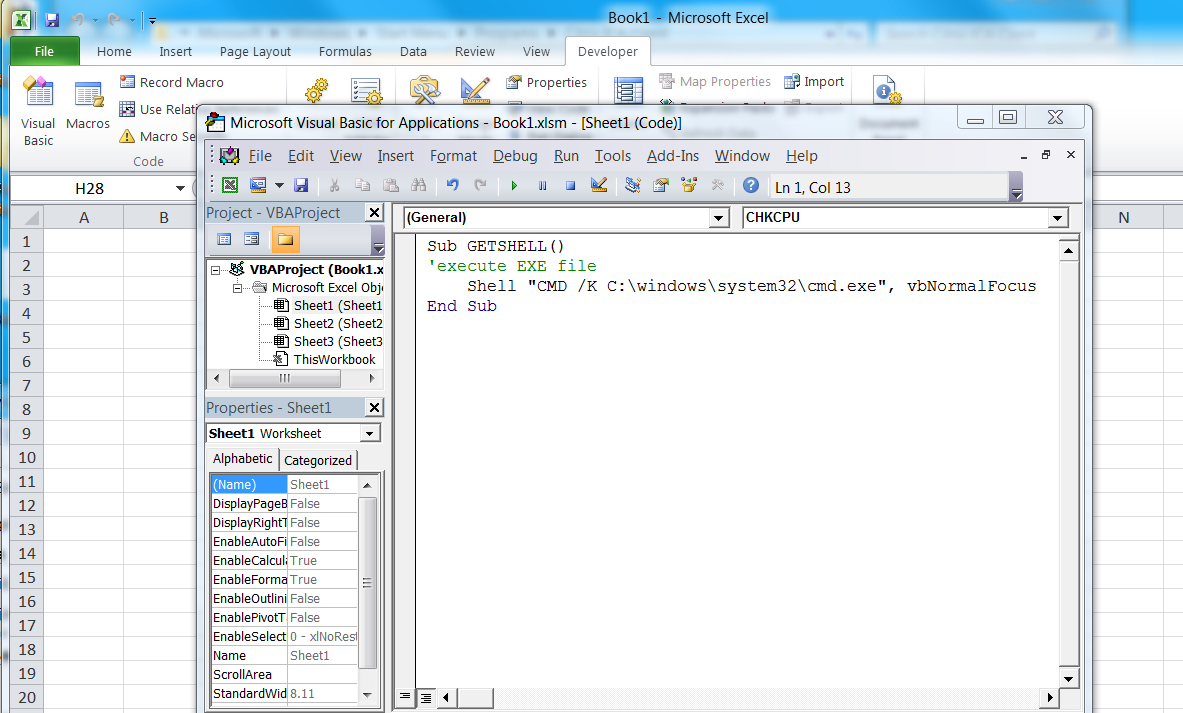Open the (General) object dropdown
Viewport: 1183px width, 713px height.
click(x=719, y=217)
